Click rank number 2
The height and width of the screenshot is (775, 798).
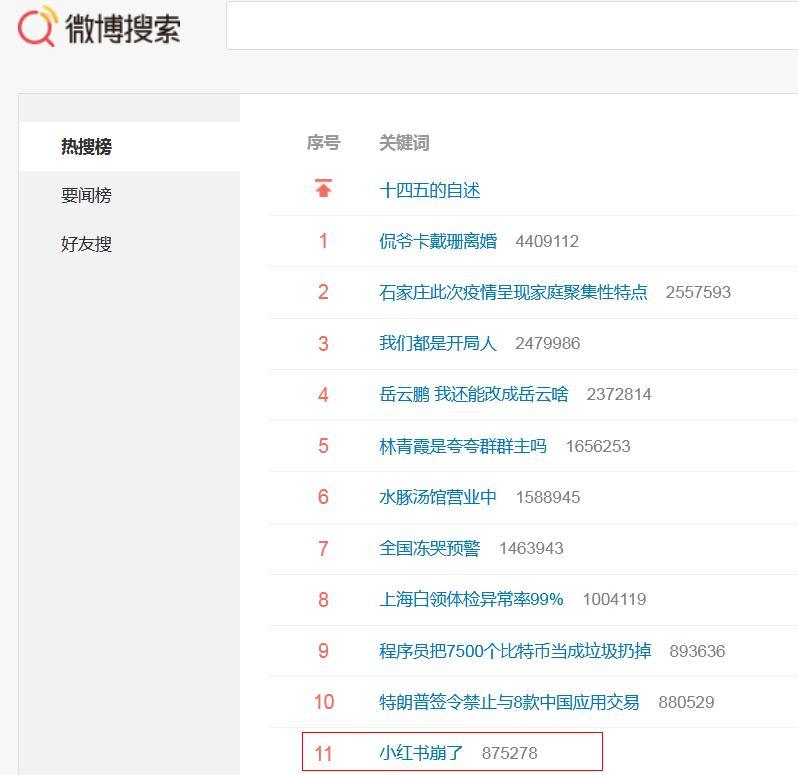click(323, 292)
